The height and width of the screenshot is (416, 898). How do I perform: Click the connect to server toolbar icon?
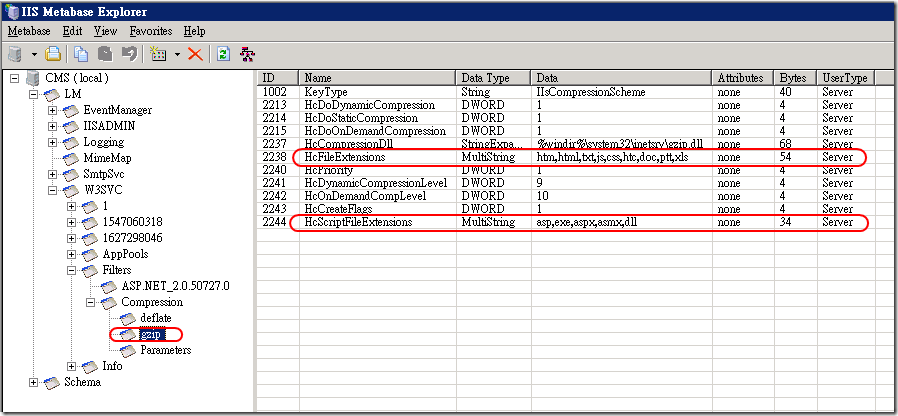[x=15, y=53]
